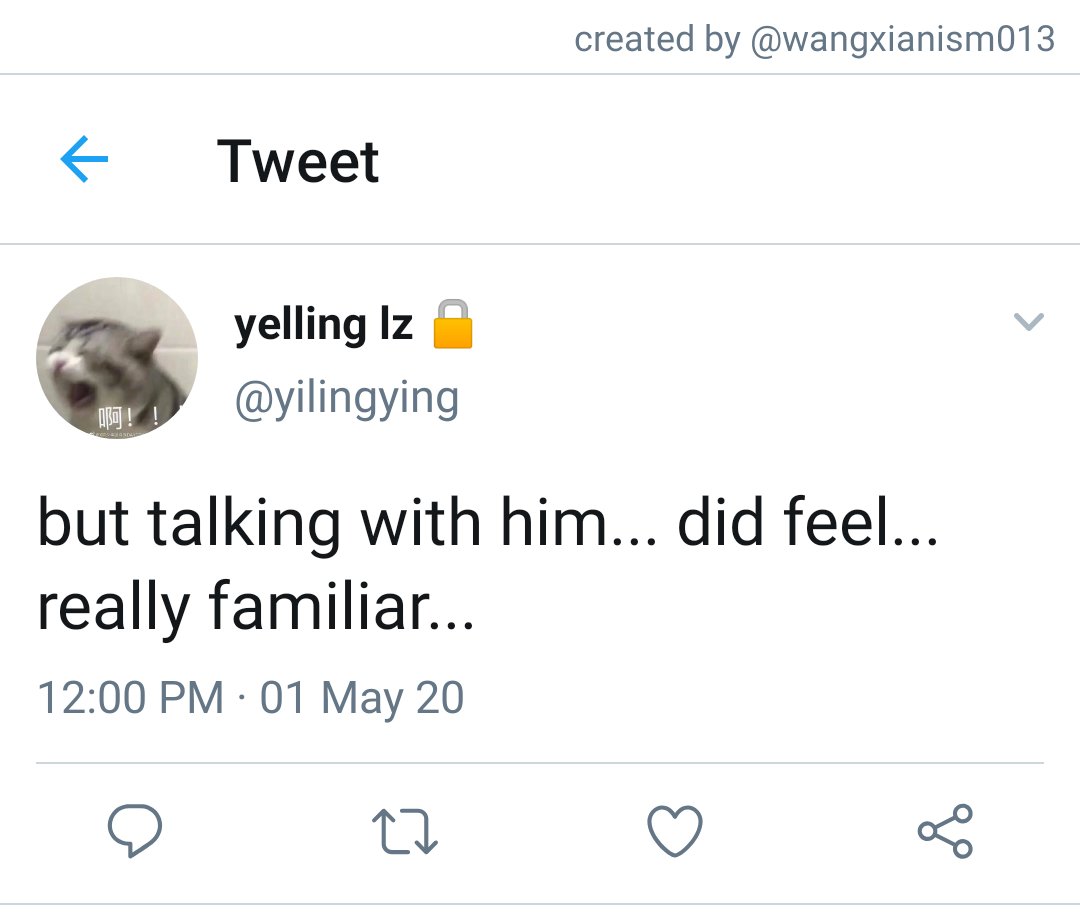The height and width of the screenshot is (923, 1080).
Task: Visit the @yilingying handle
Action: tap(346, 397)
